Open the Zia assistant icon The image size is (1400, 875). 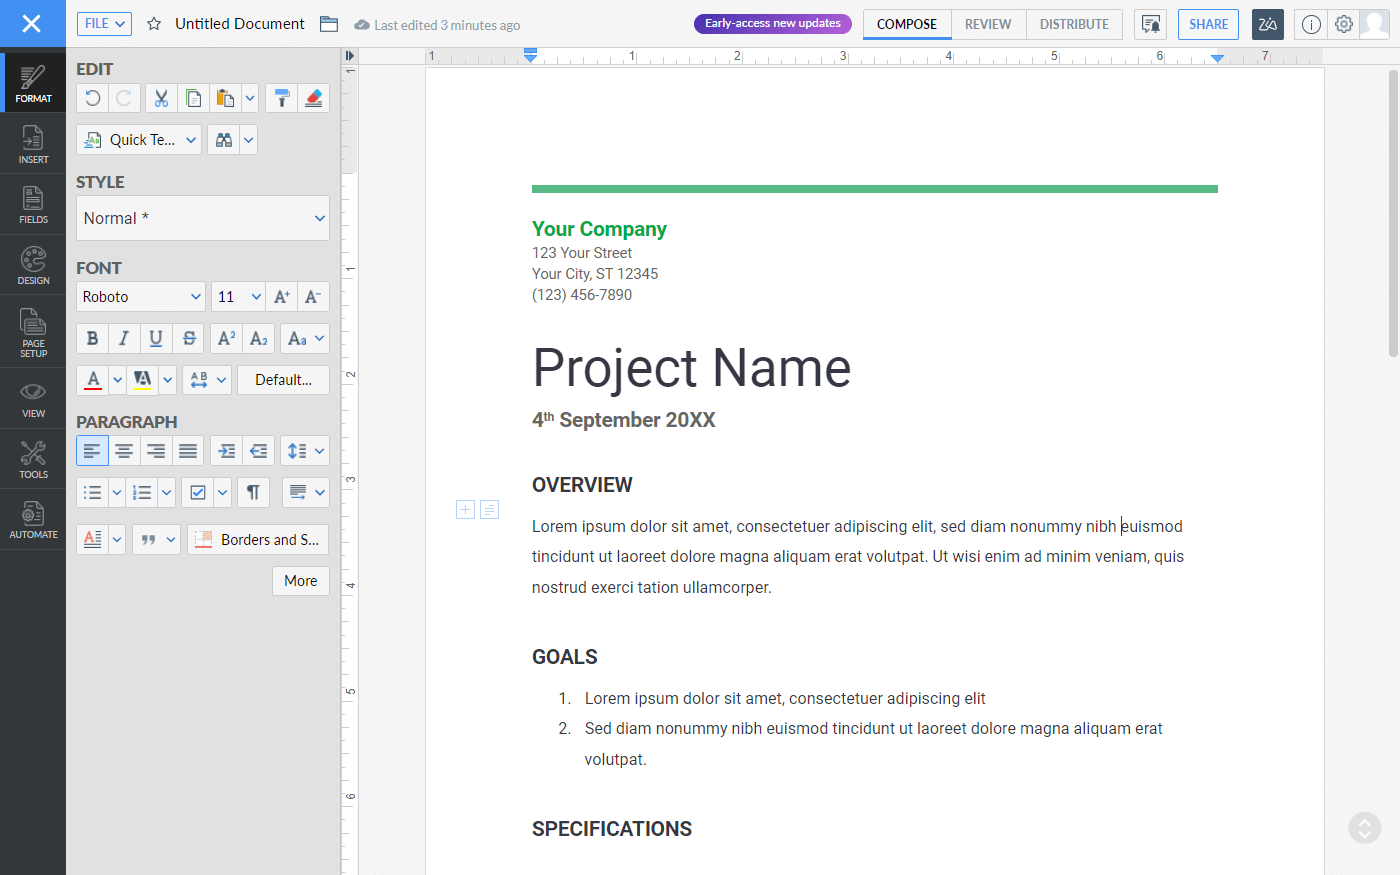(1268, 24)
